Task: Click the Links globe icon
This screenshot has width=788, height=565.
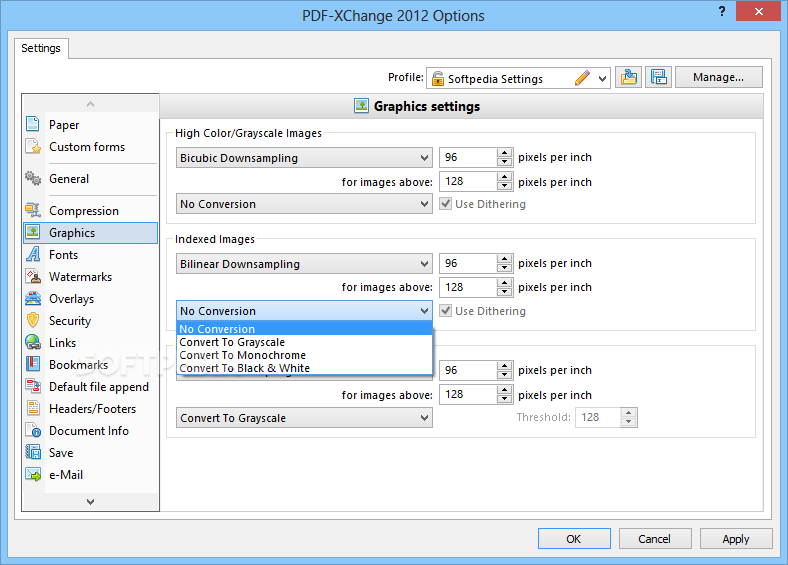Action: tap(33, 342)
